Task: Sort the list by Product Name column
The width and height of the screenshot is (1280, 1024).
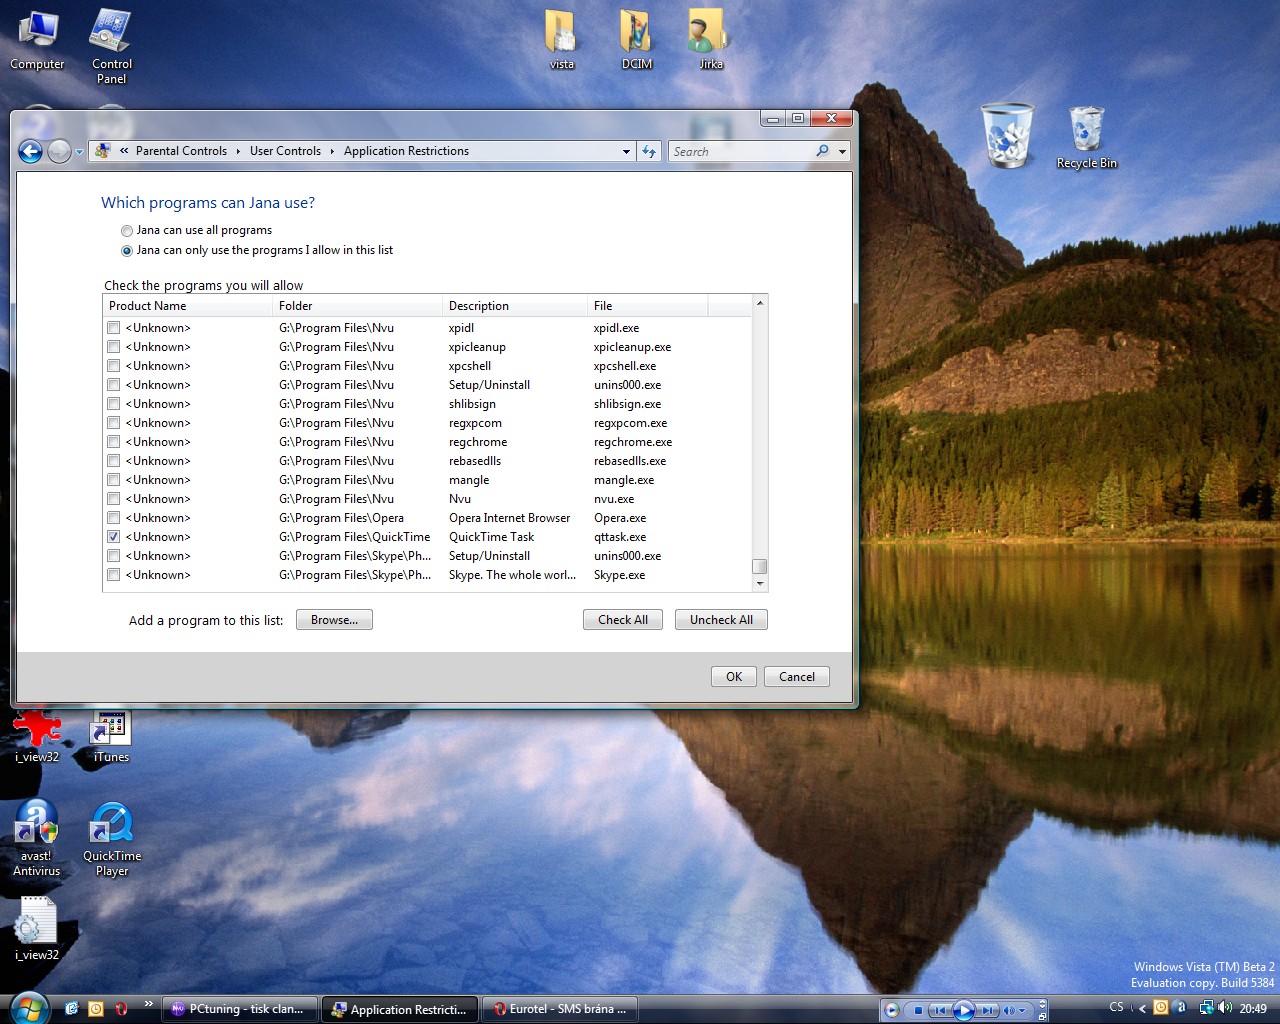Action: [x=188, y=306]
